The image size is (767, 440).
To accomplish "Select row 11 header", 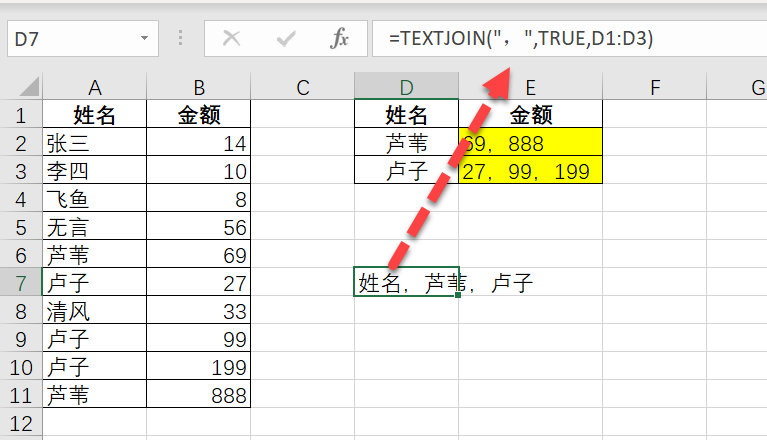I will pyautogui.click(x=21, y=395).
